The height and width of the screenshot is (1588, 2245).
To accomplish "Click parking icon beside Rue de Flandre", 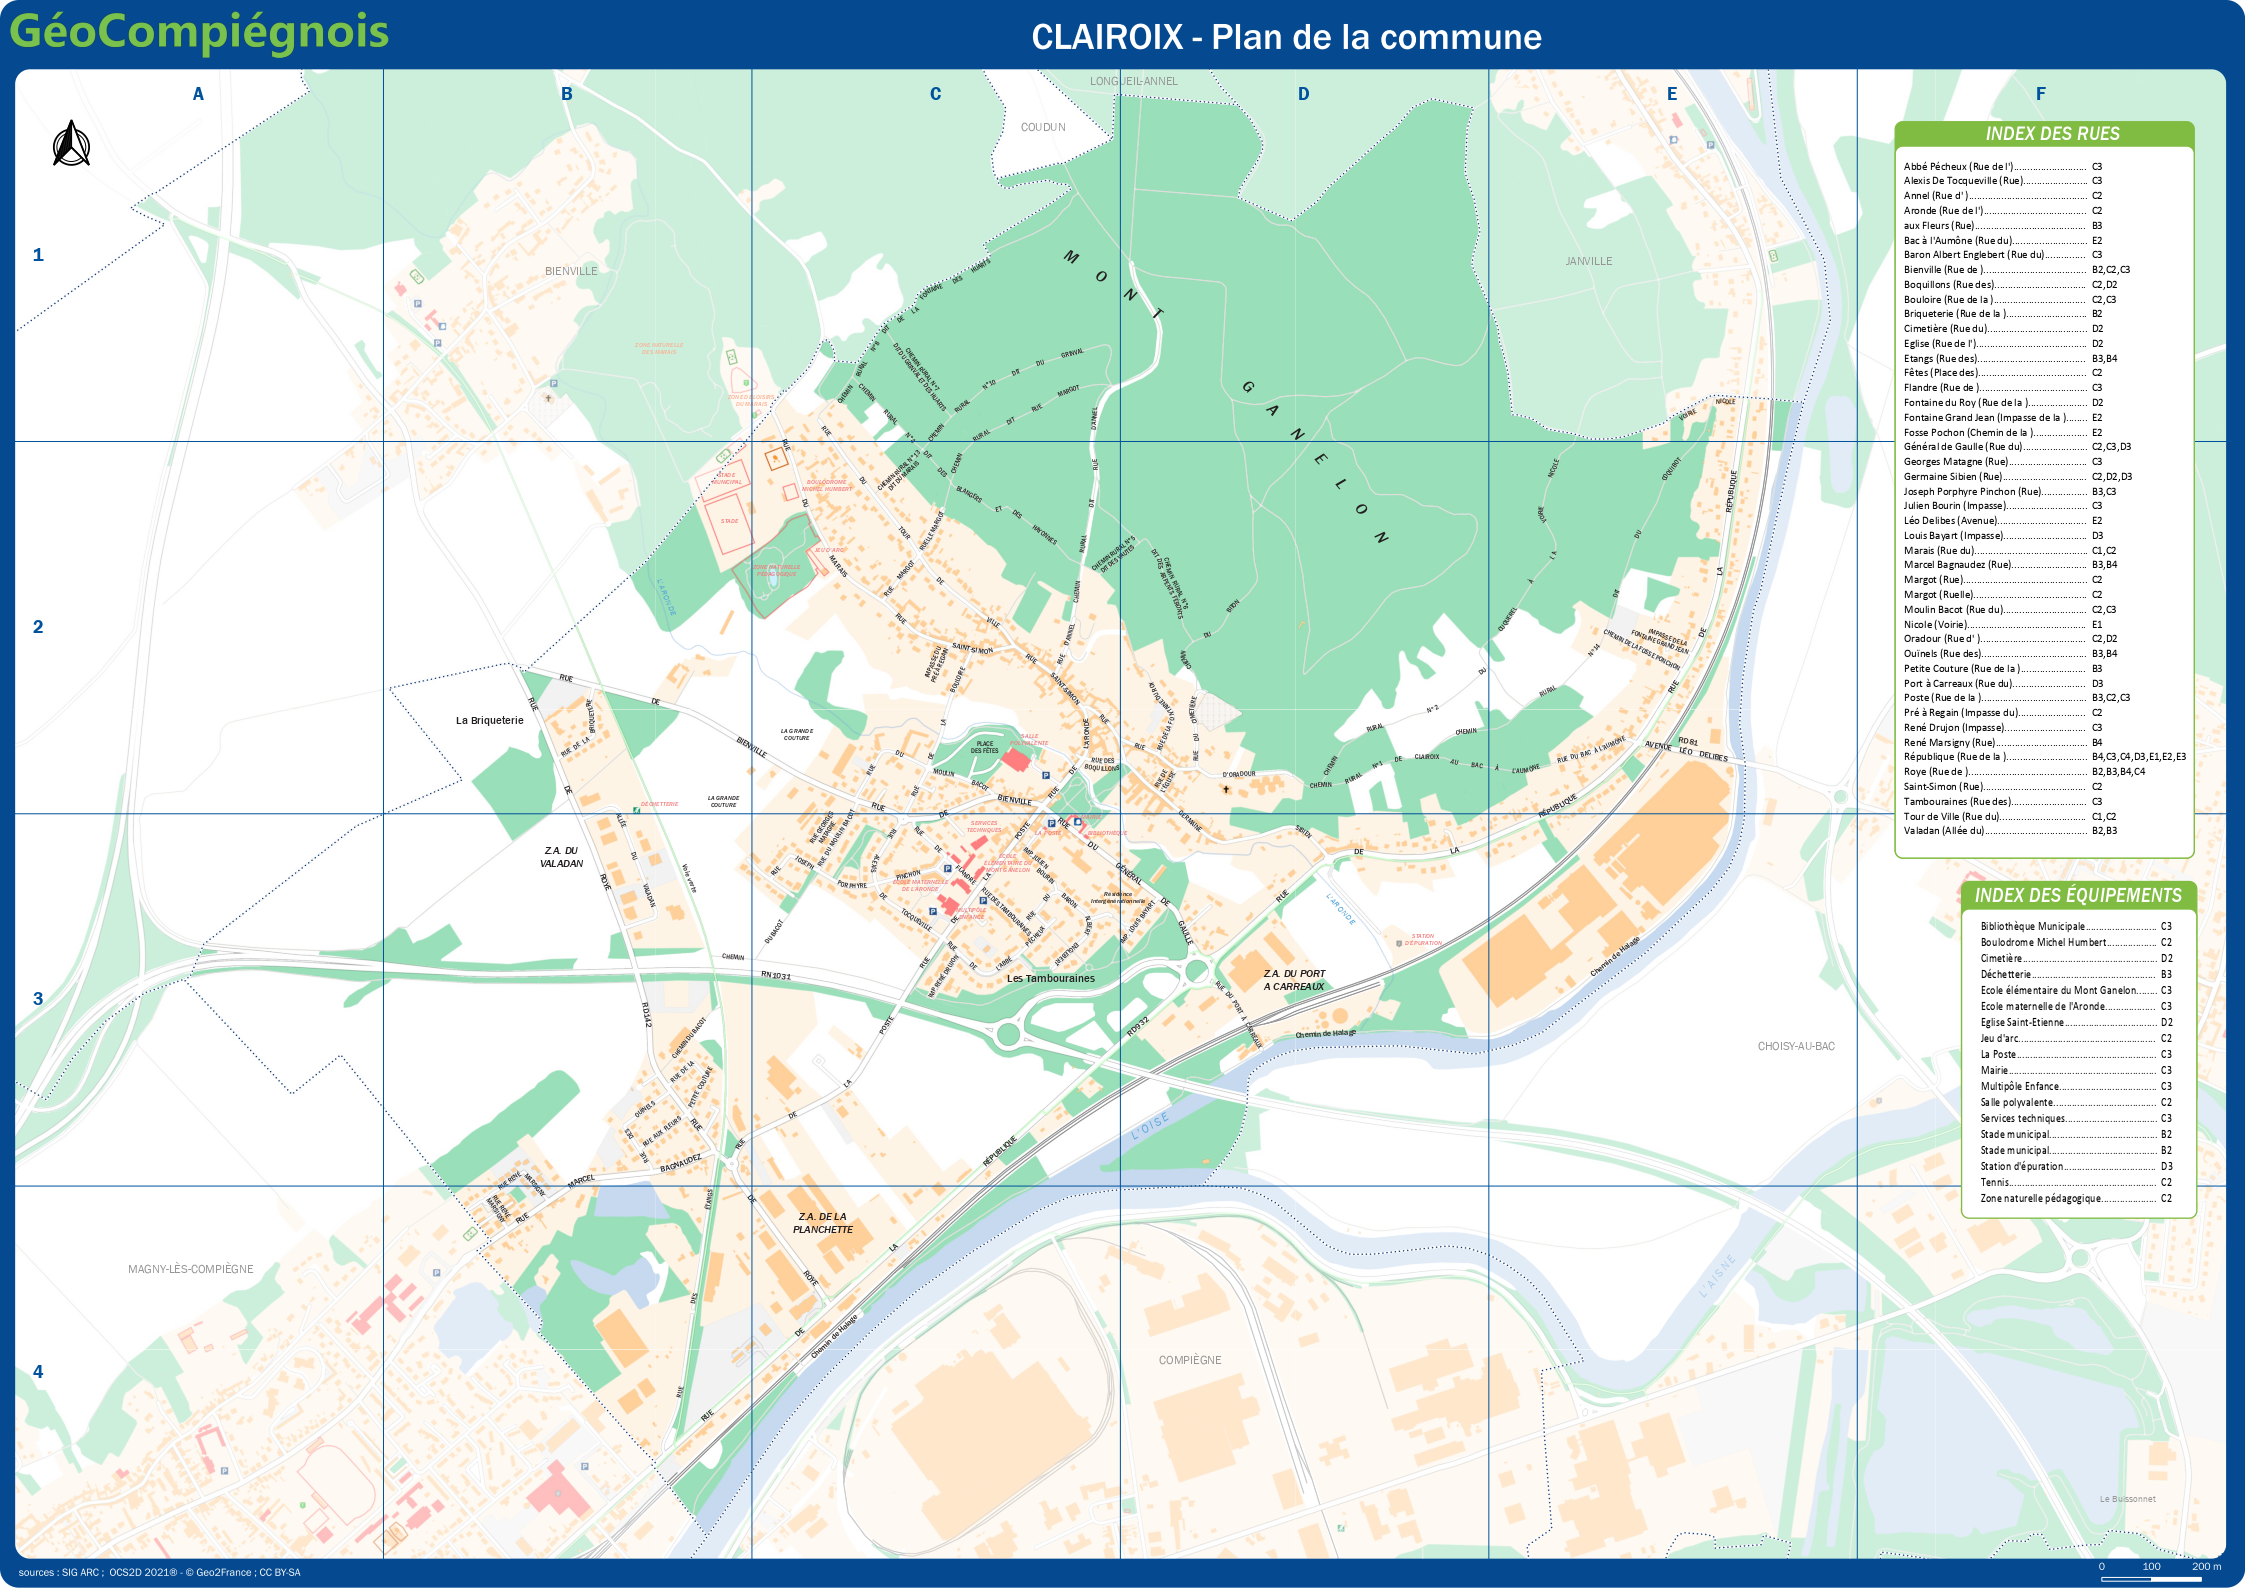I will tap(948, 869).
